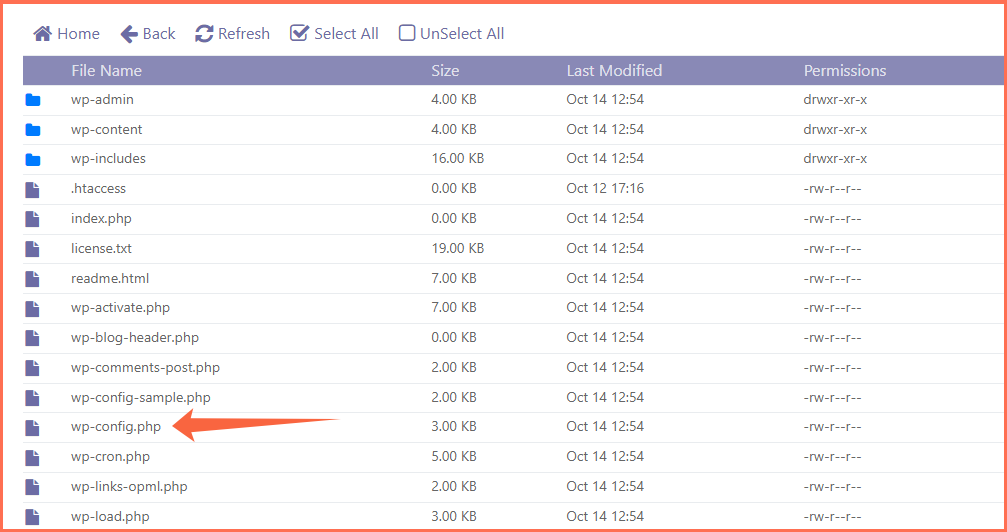The height and width of the screenshot is (532, 1007).
Task: Click the Refresh circular arrows icon
Action: tap(204, 33)
